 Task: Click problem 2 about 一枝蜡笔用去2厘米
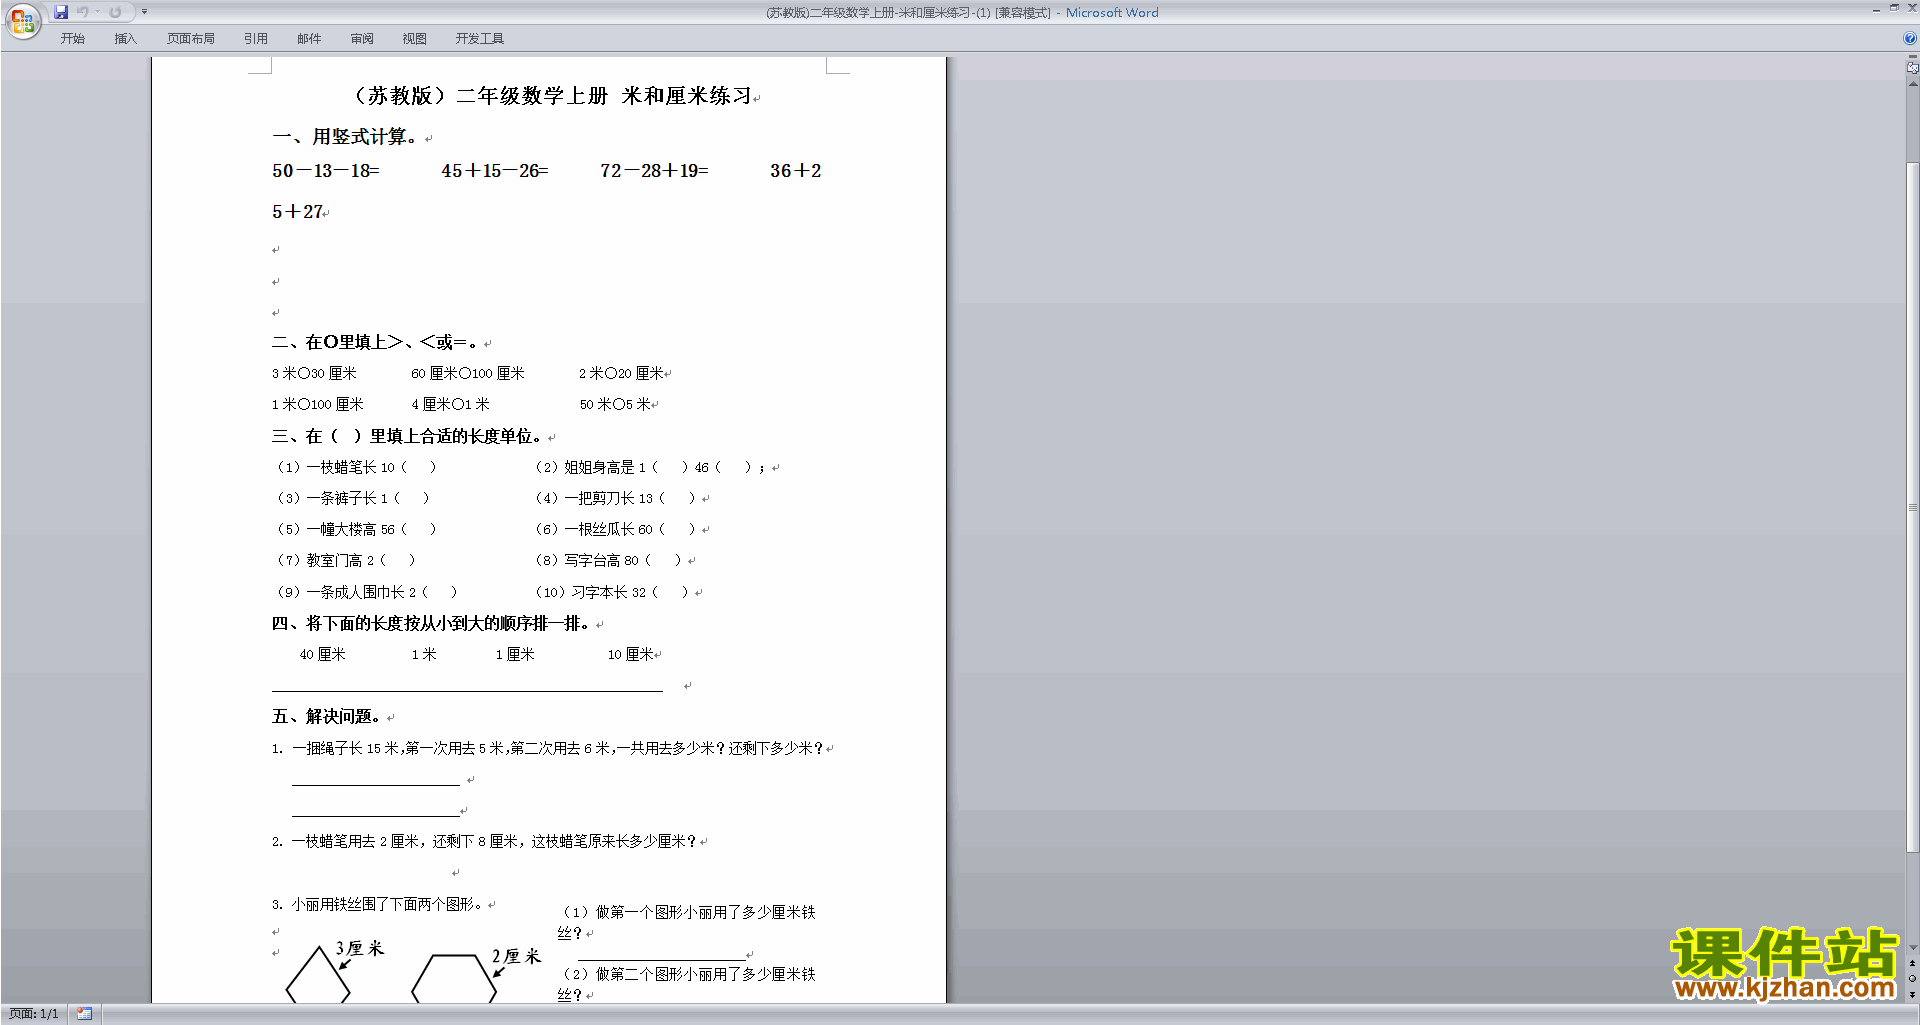pos(484,841)
